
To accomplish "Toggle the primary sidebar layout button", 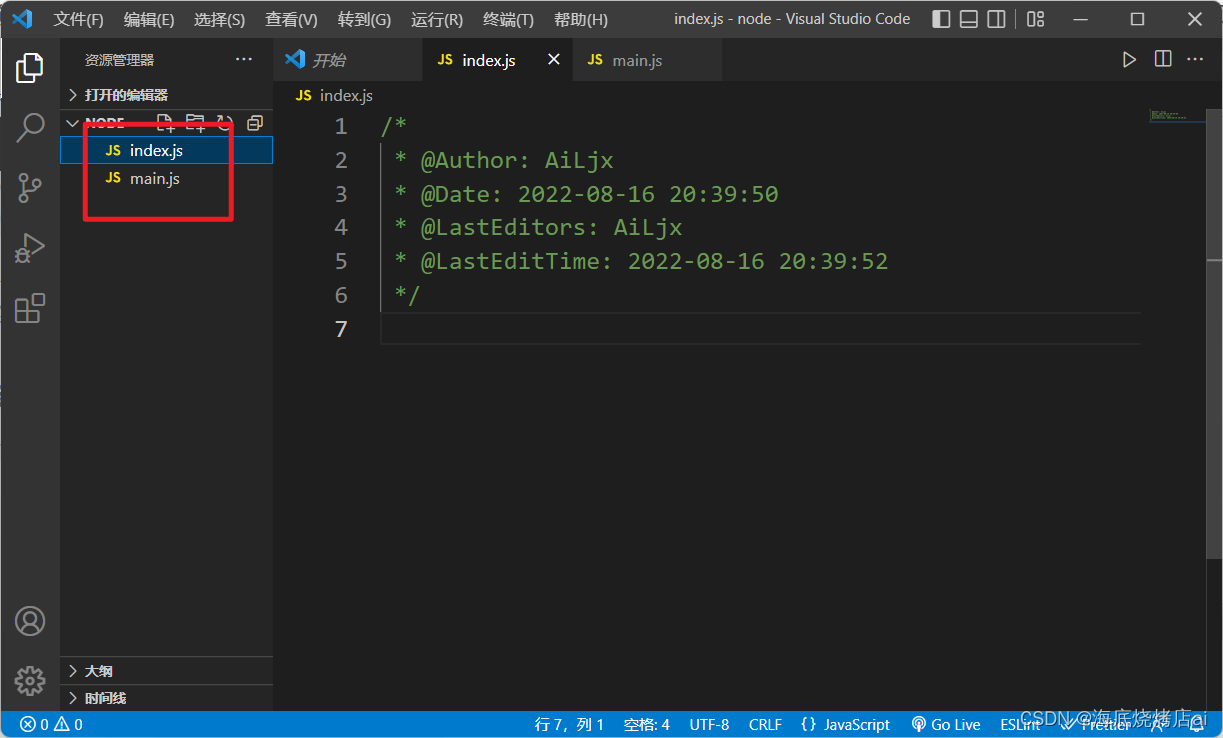I will (941, 19).
